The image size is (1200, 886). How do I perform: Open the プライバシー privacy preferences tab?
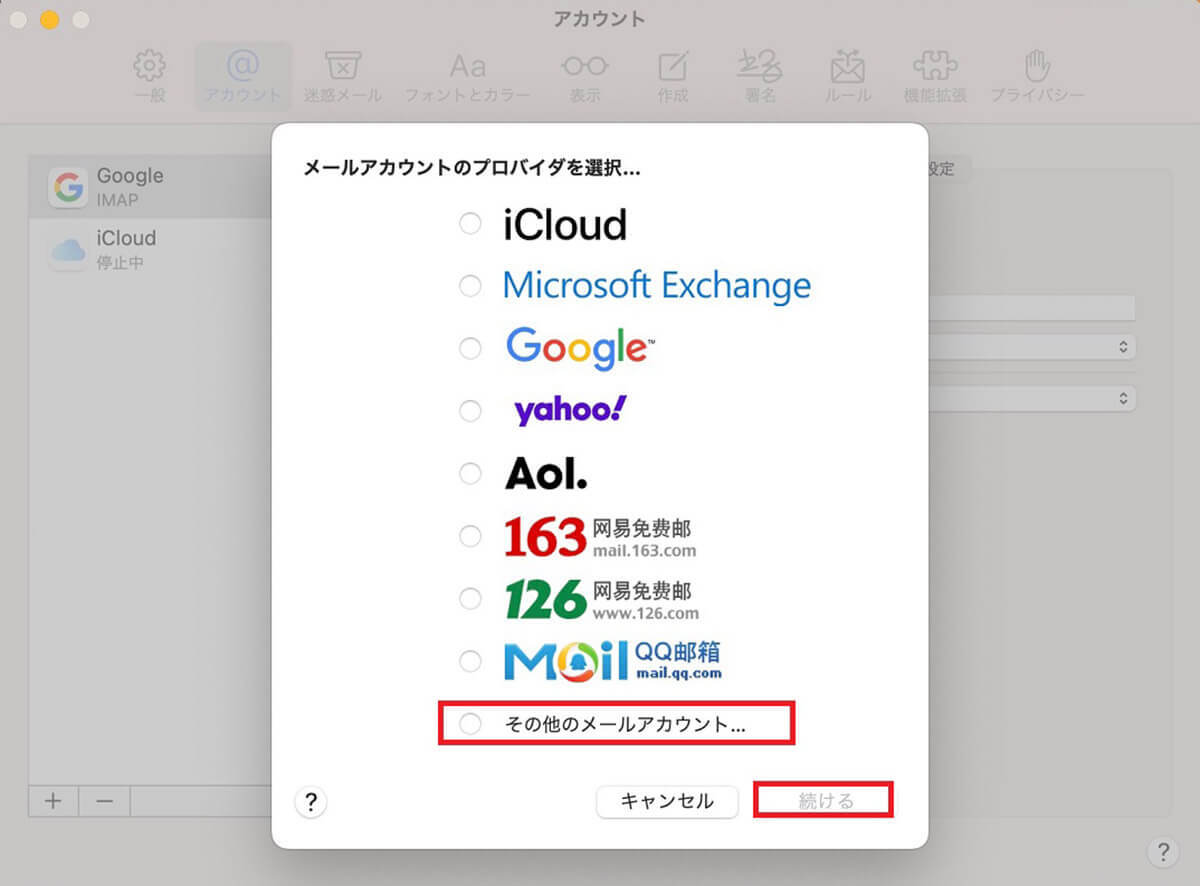tap(1037, 77)
